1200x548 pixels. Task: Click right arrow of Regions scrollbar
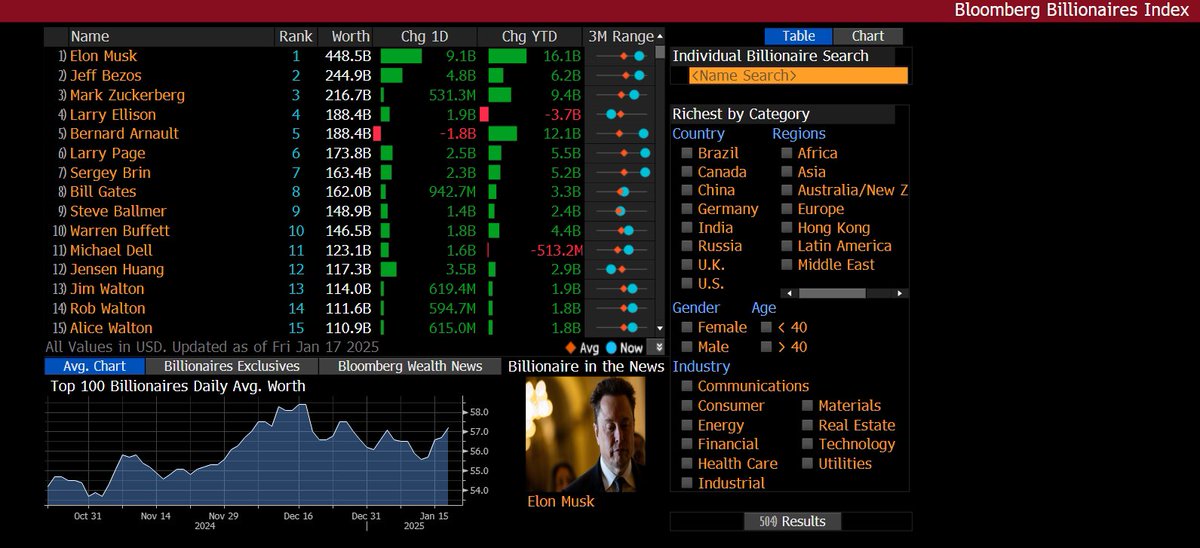902,293
